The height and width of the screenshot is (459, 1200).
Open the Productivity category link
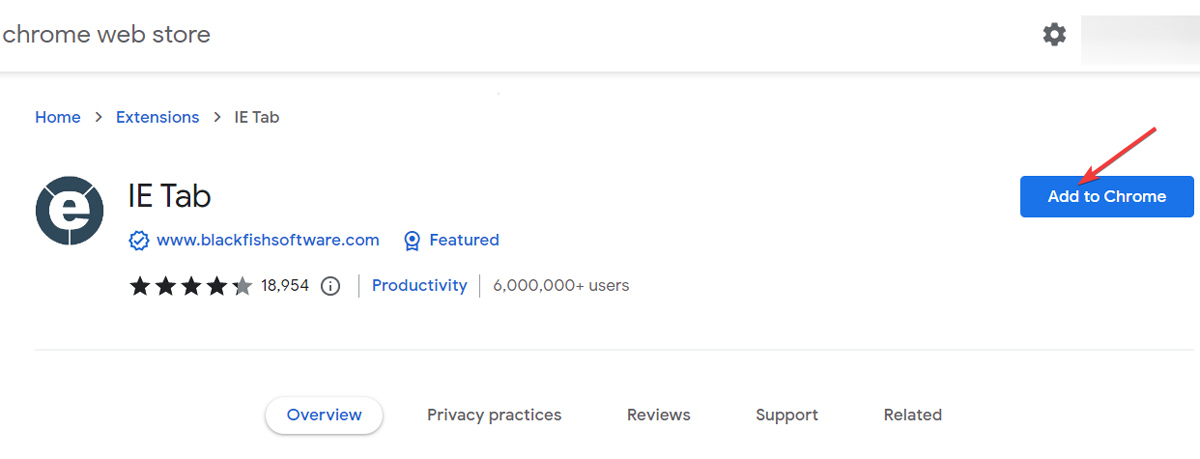tap(419, 285)
